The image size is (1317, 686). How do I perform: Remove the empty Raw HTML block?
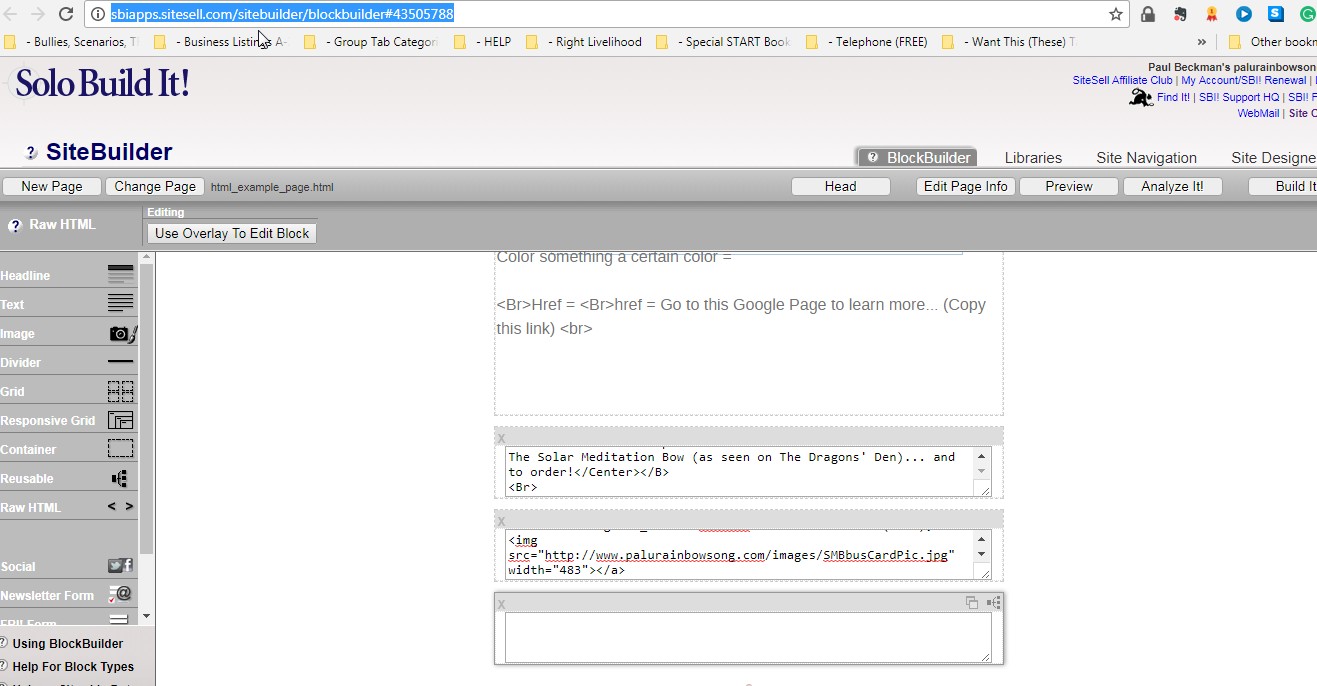tap(502, 604)
